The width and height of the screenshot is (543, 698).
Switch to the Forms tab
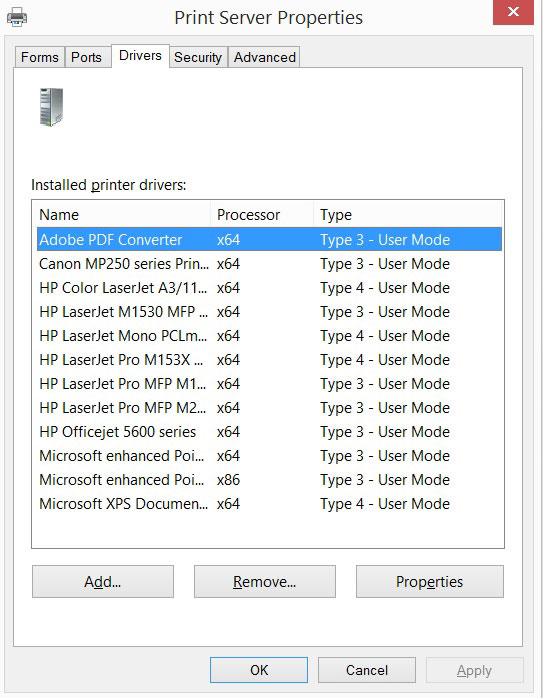pyautogui.click(x=40, y=57)
